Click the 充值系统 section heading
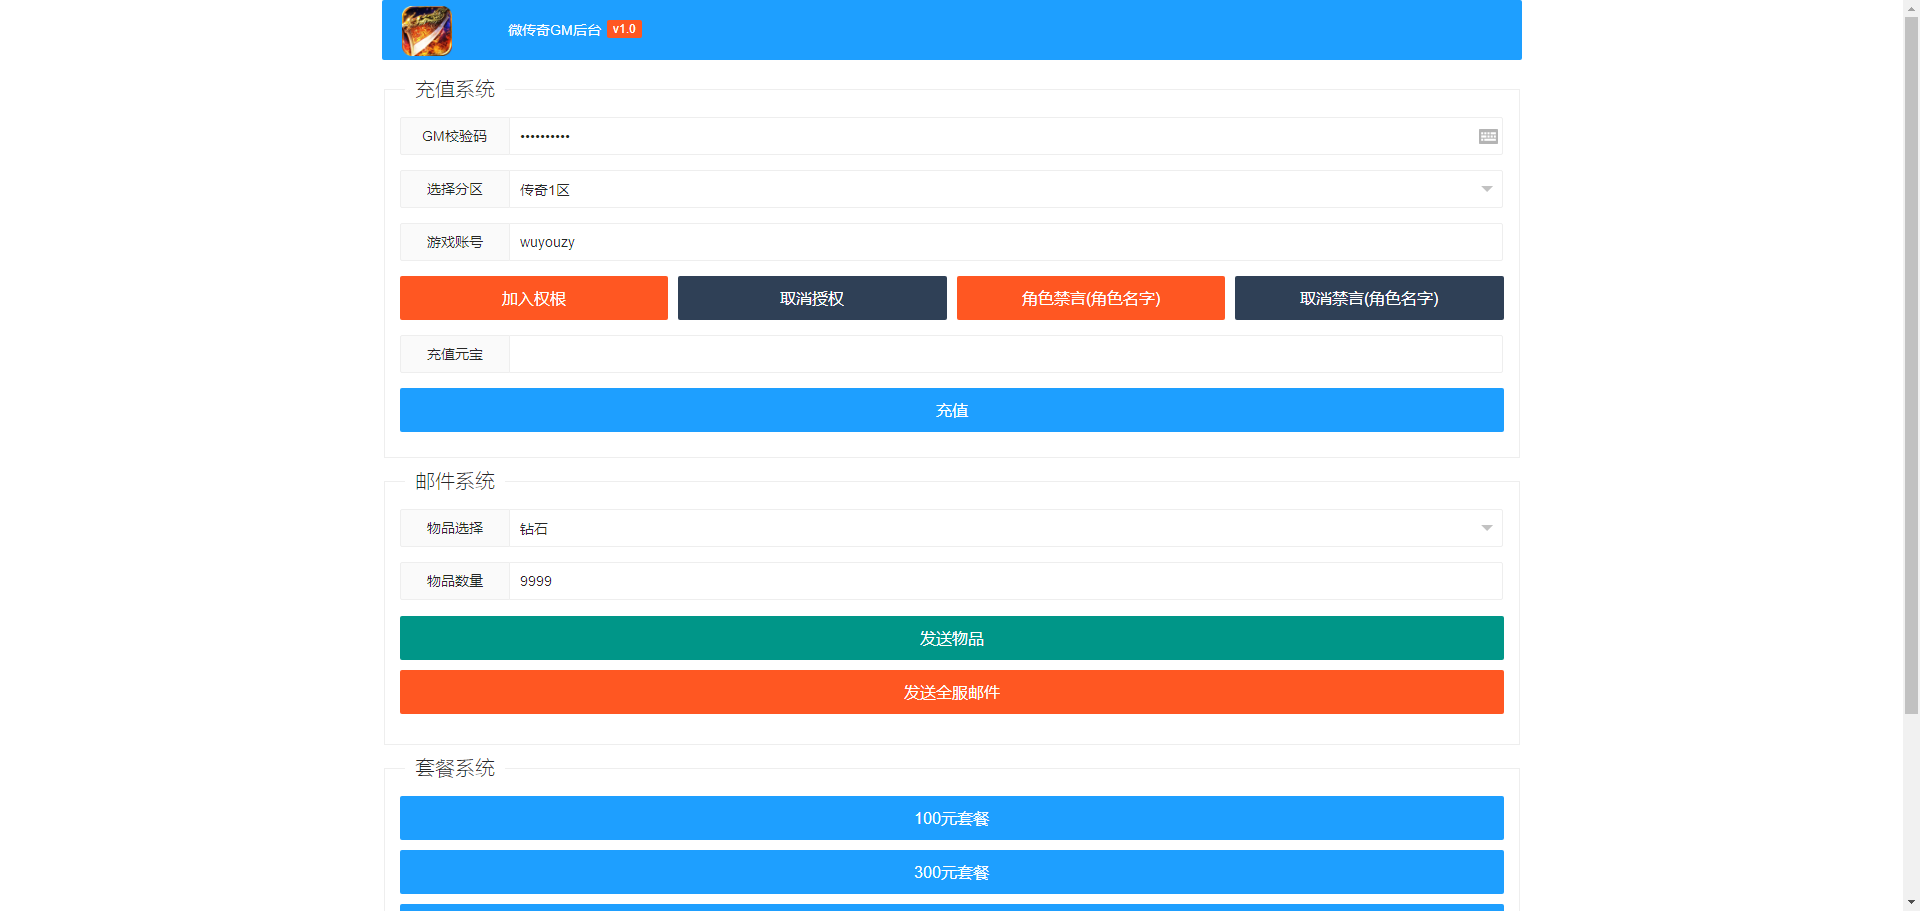Image resolution: width=1920 pixels, height=911 pixels. coord(455,89)
